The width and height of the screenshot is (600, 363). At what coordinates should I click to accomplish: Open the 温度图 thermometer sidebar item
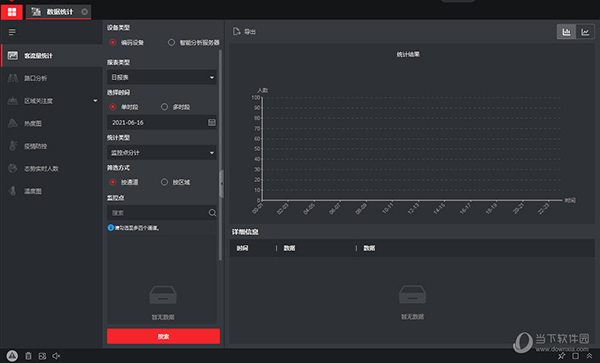pos(52,191)
